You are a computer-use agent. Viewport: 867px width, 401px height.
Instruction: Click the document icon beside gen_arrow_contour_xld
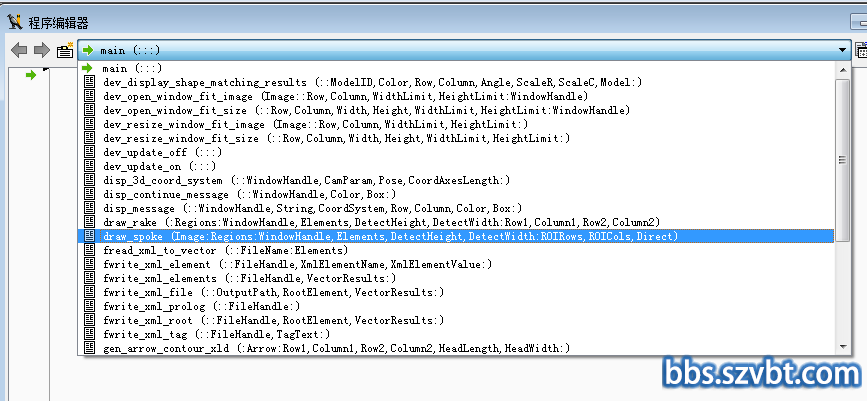(x=88, y=348)
